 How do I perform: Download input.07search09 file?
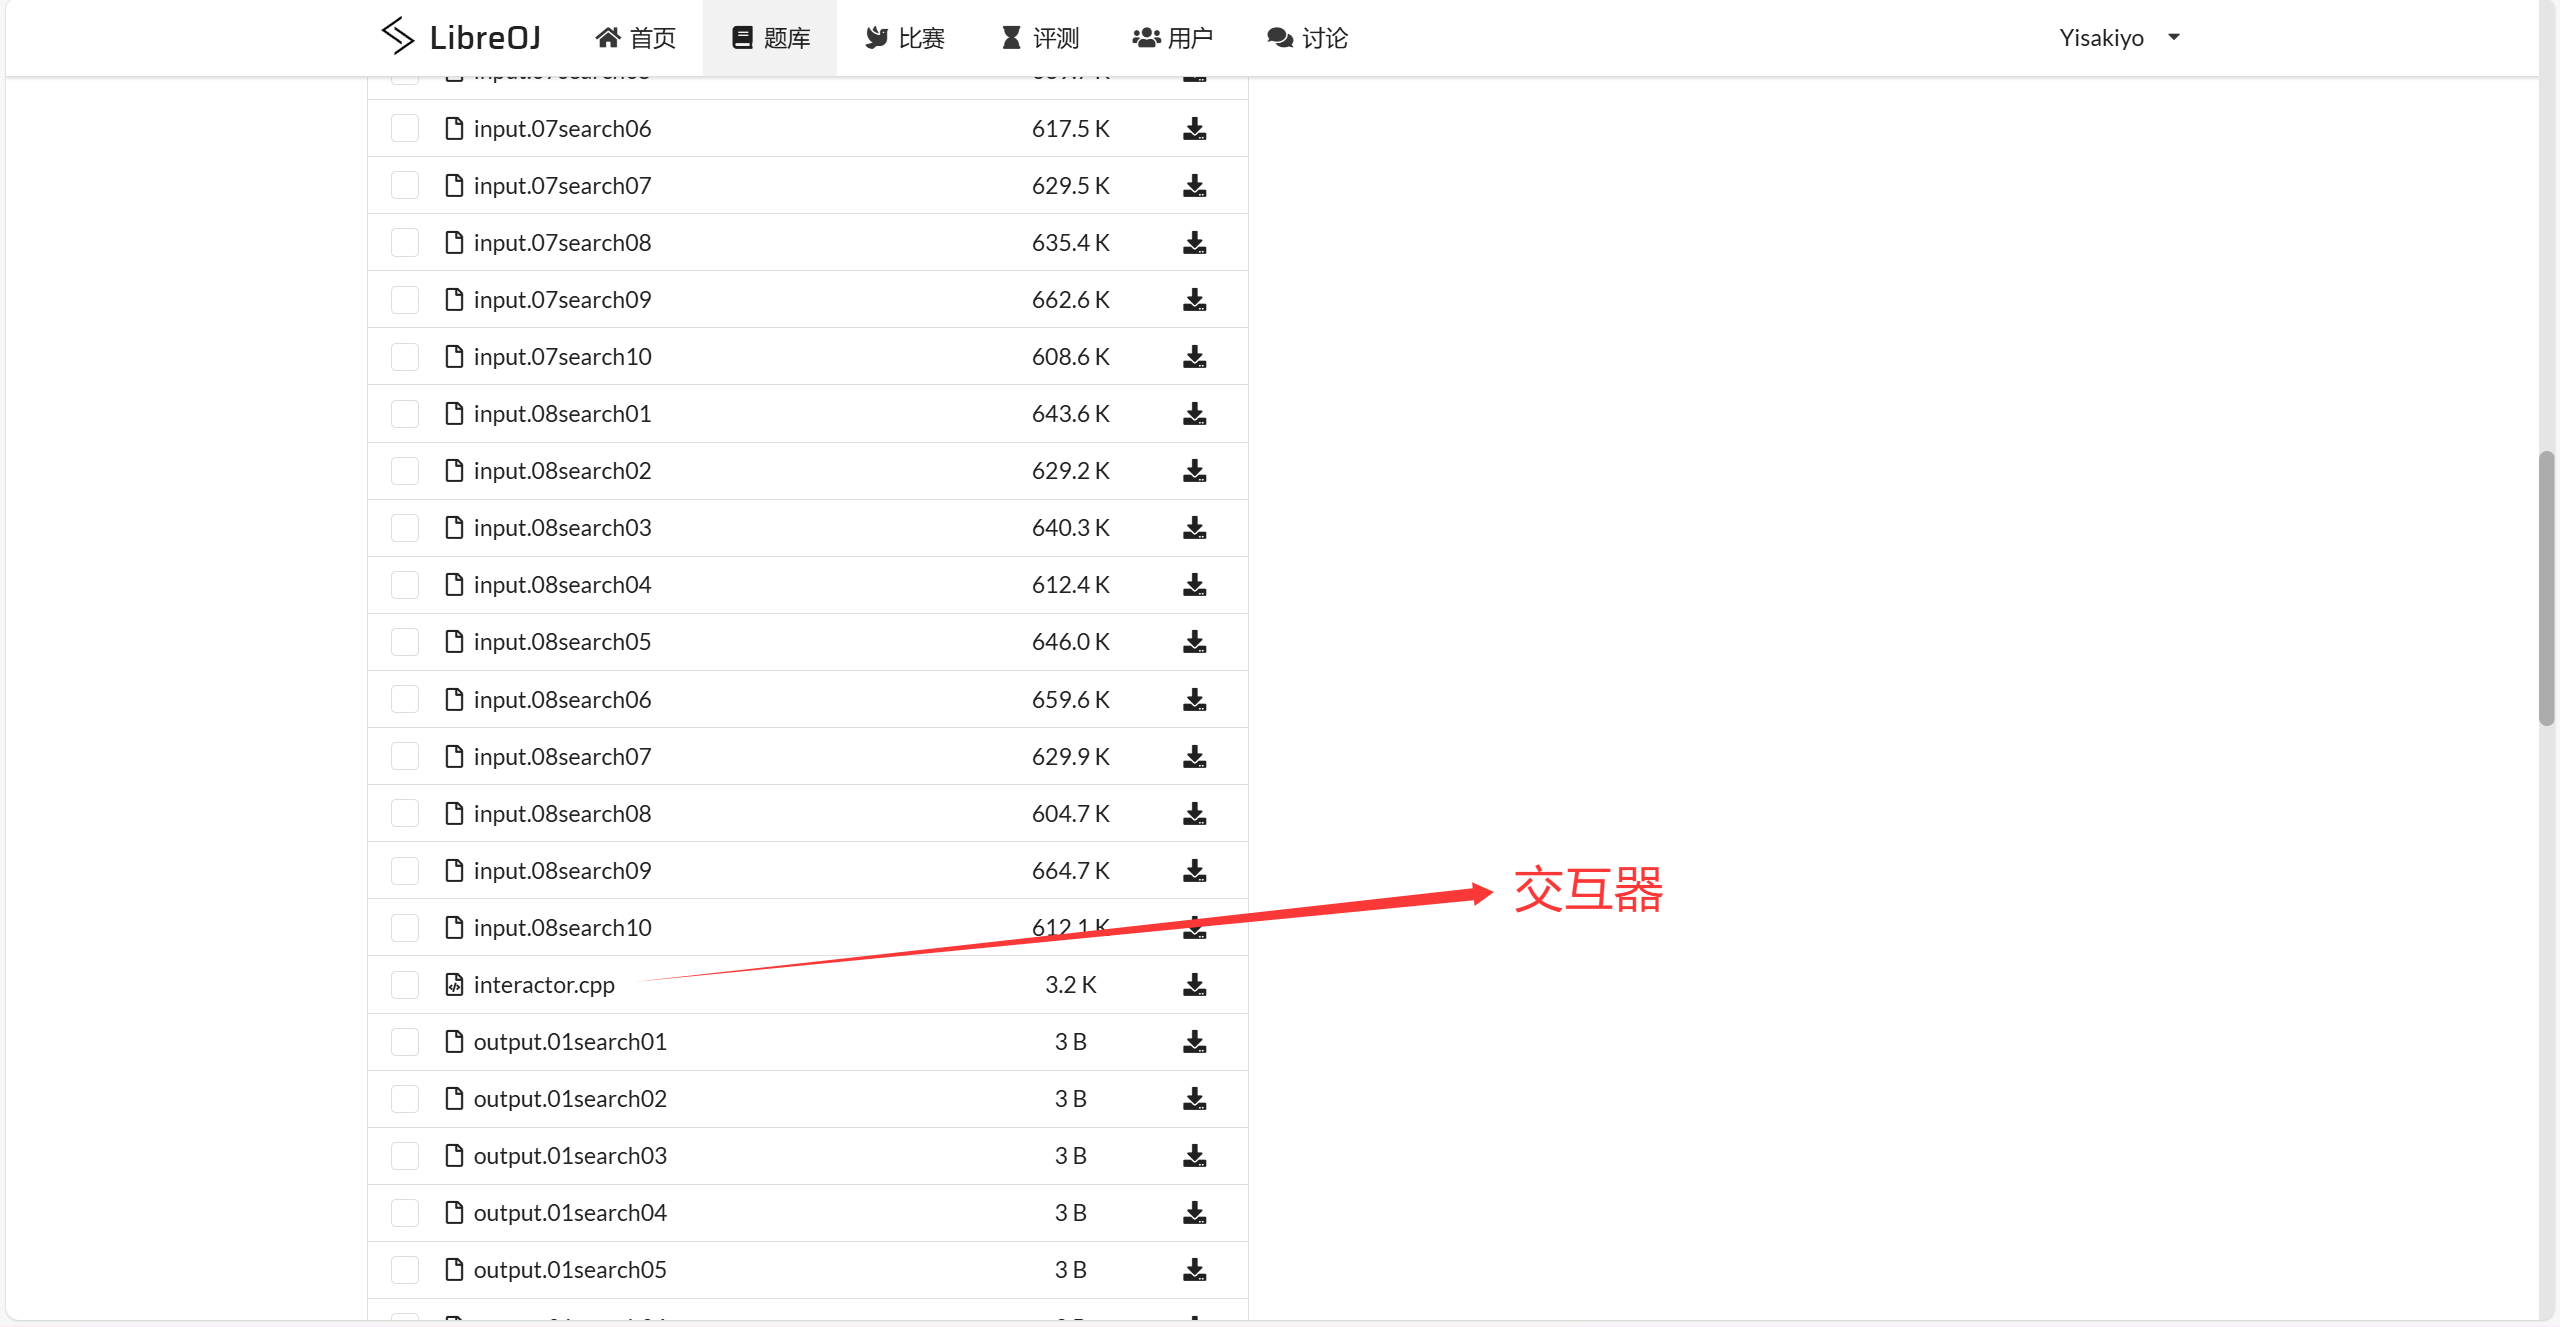(x=1194, y=300)
